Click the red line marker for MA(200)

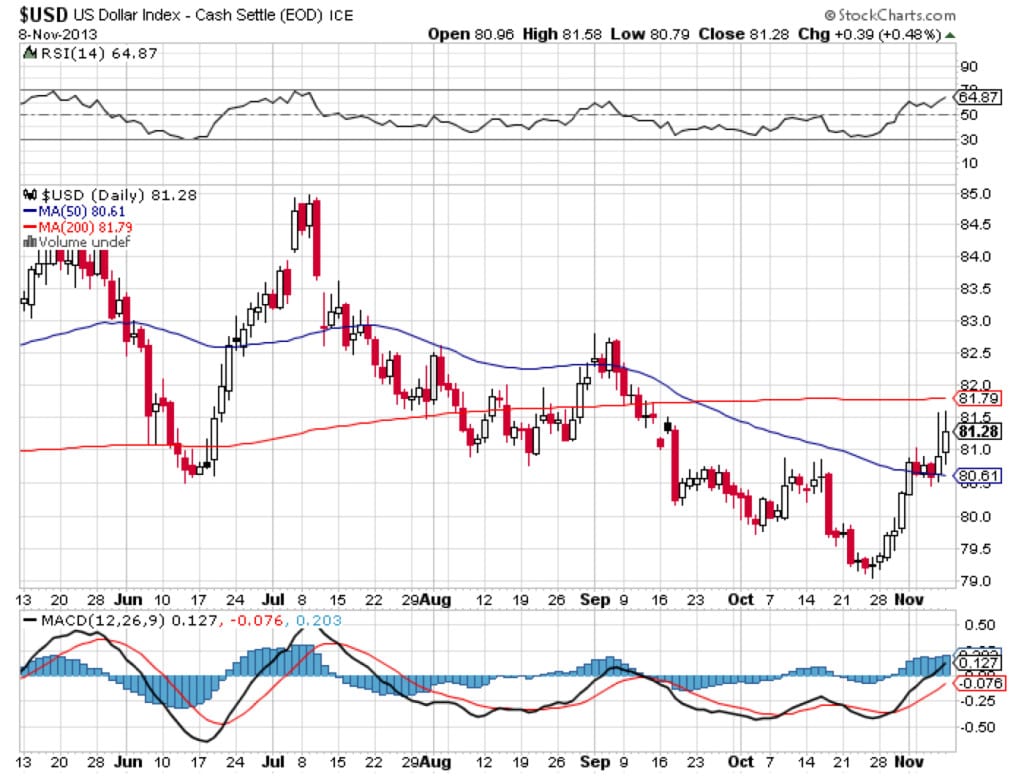30,227
